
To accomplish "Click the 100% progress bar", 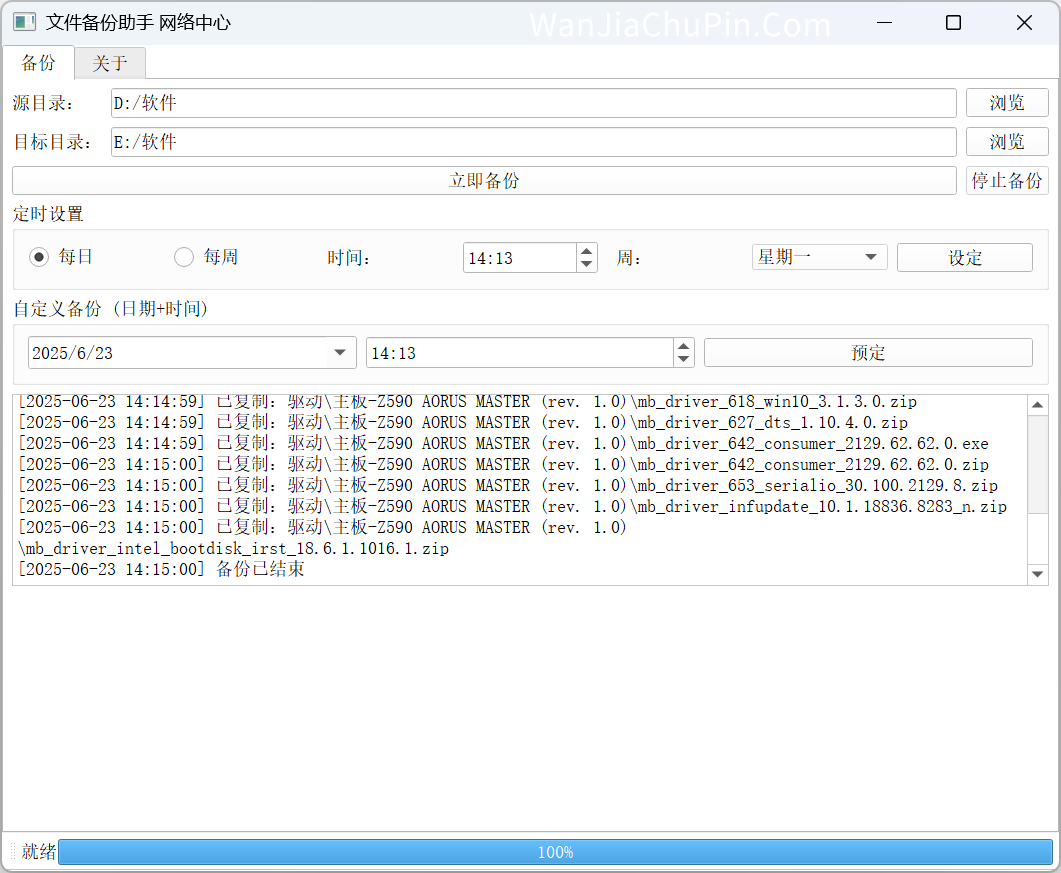I will click(555, 852).
